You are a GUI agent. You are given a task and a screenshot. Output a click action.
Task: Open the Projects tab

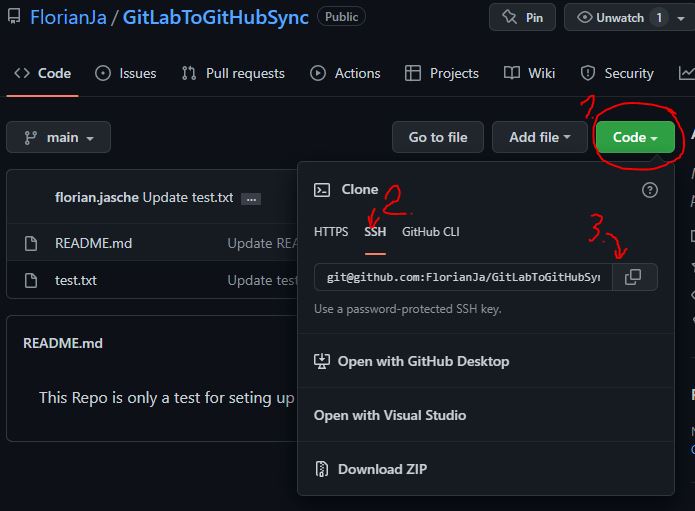click(442, 73)
